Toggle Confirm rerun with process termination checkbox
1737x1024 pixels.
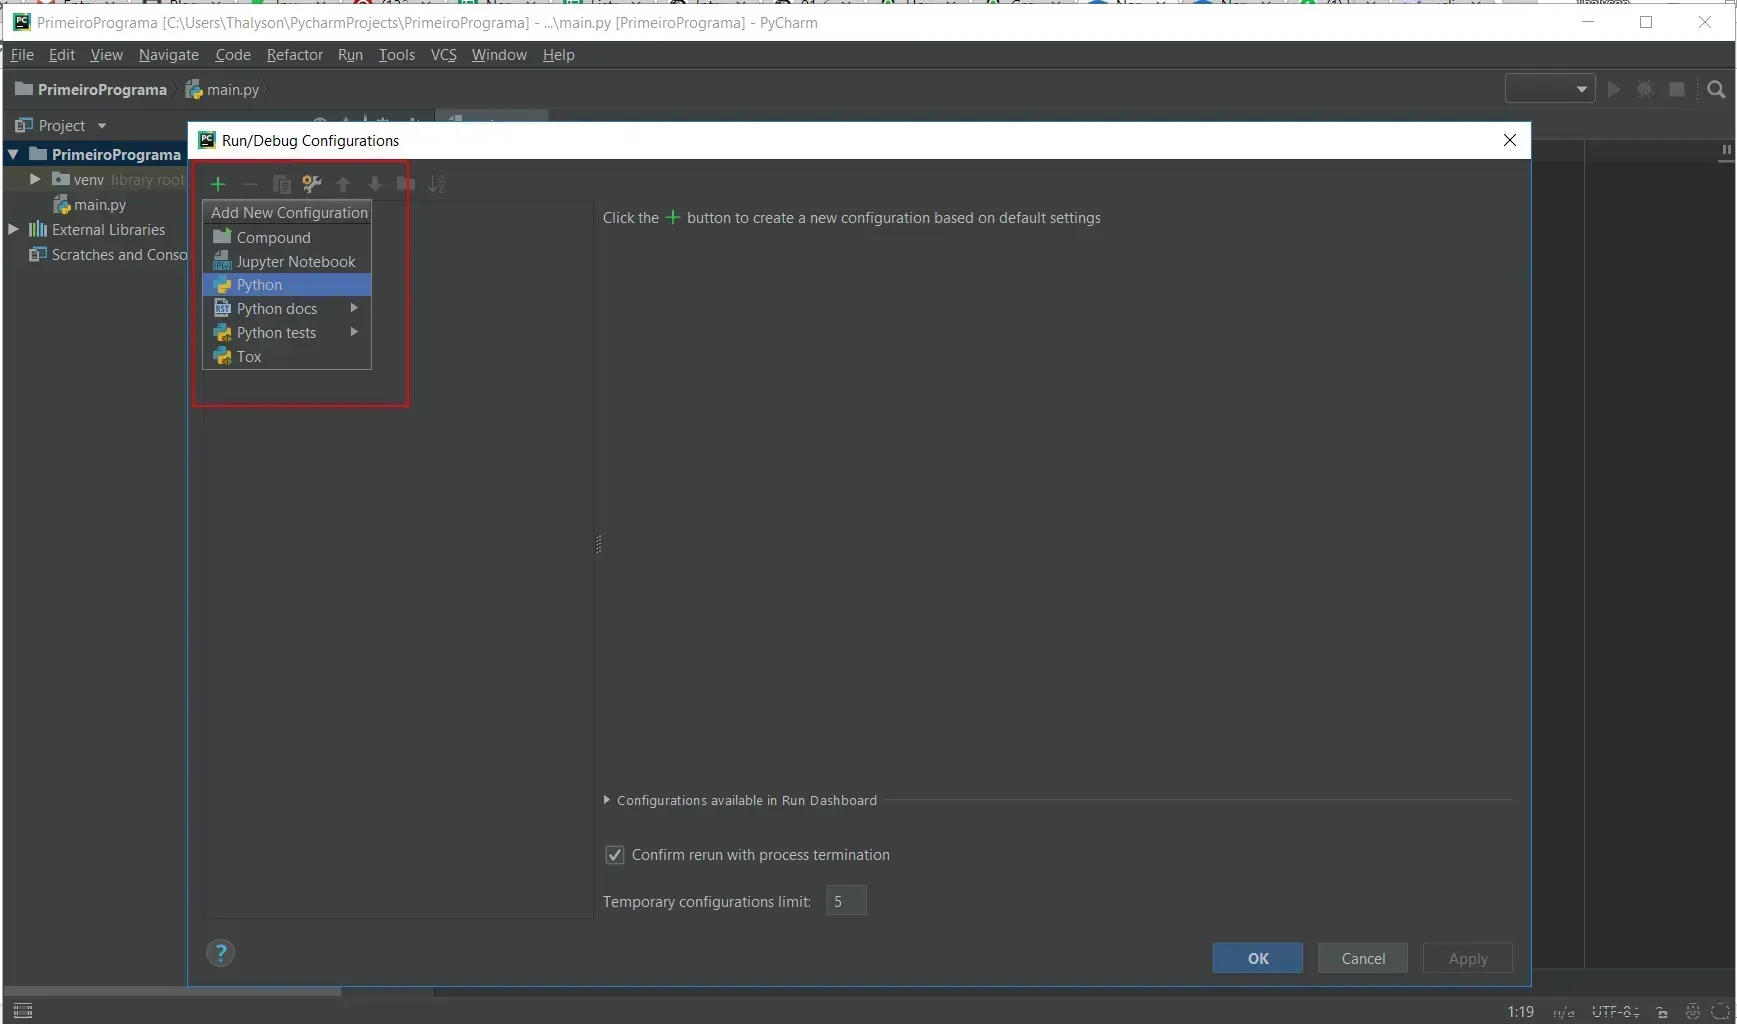pos(615,855)
